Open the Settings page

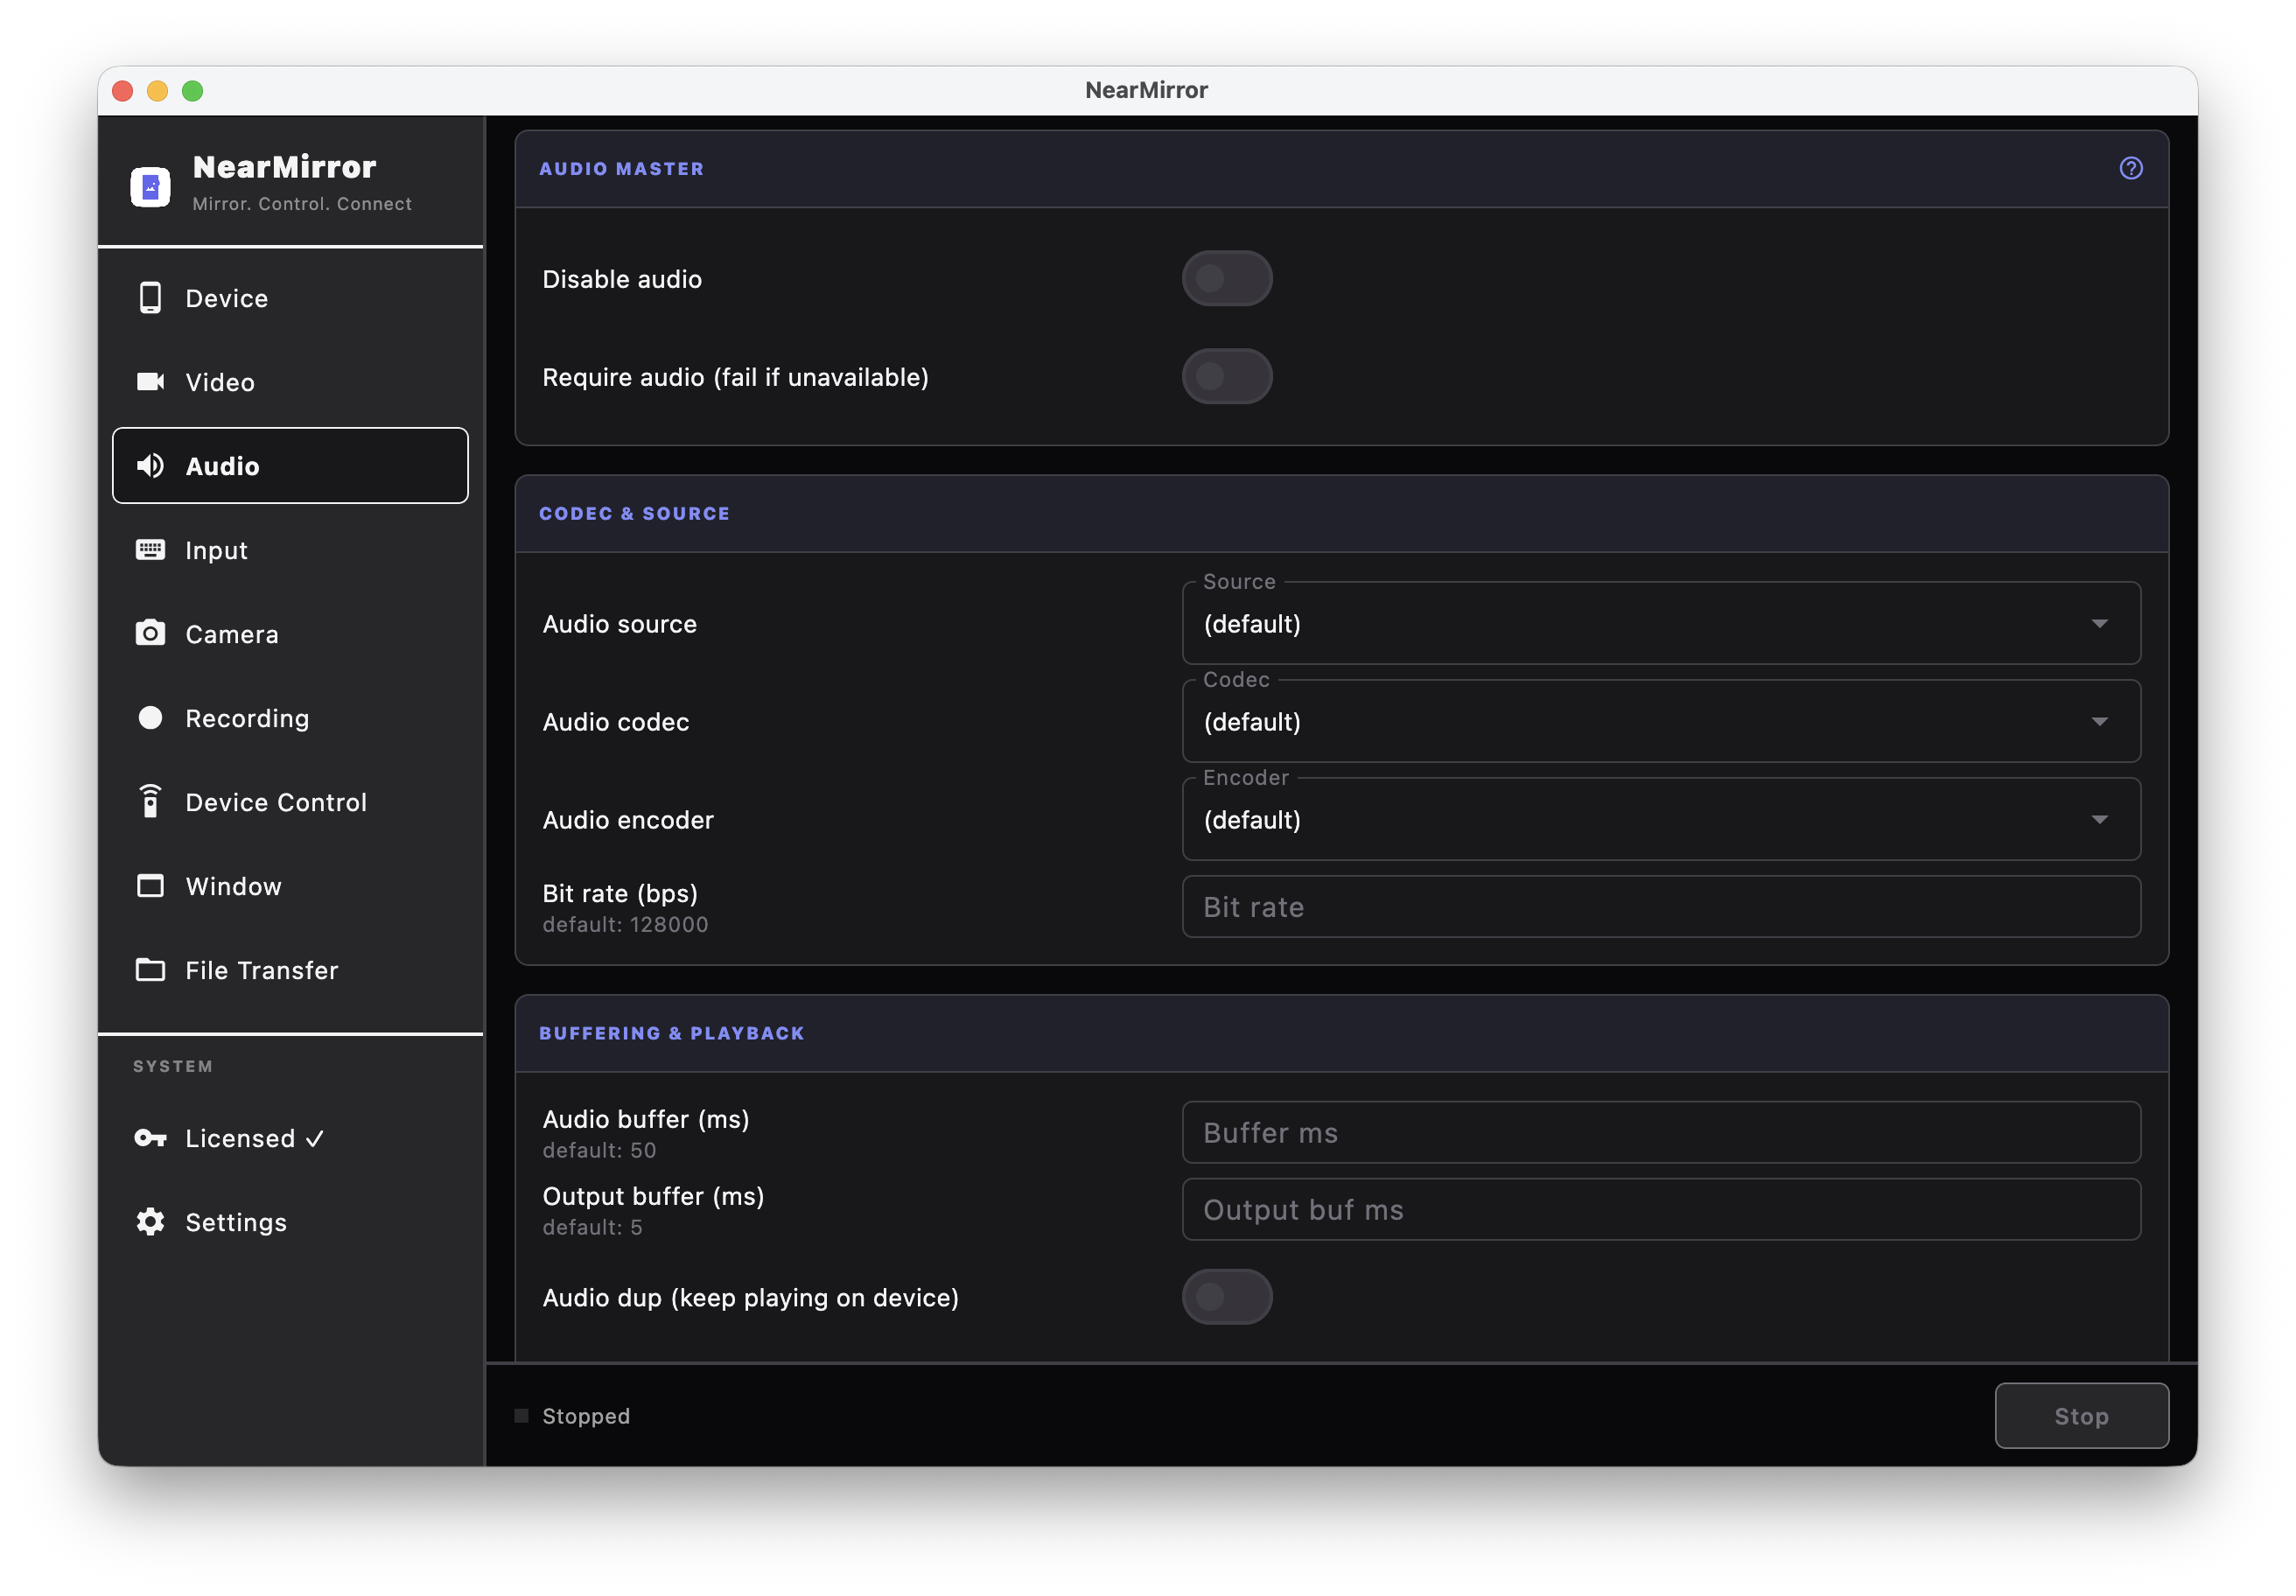coord(290,1222)
